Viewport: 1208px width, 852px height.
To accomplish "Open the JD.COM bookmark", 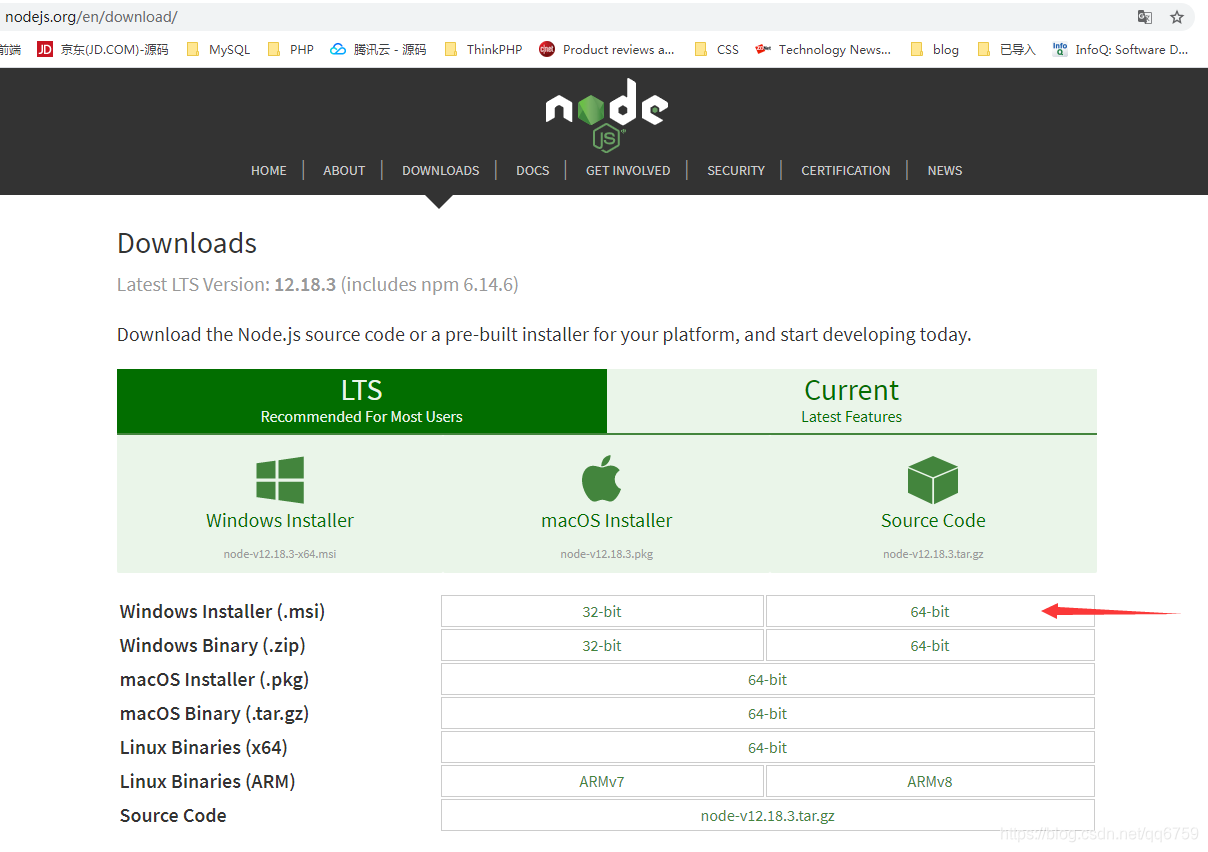I will pyautogui.click(x=103, y=49).
